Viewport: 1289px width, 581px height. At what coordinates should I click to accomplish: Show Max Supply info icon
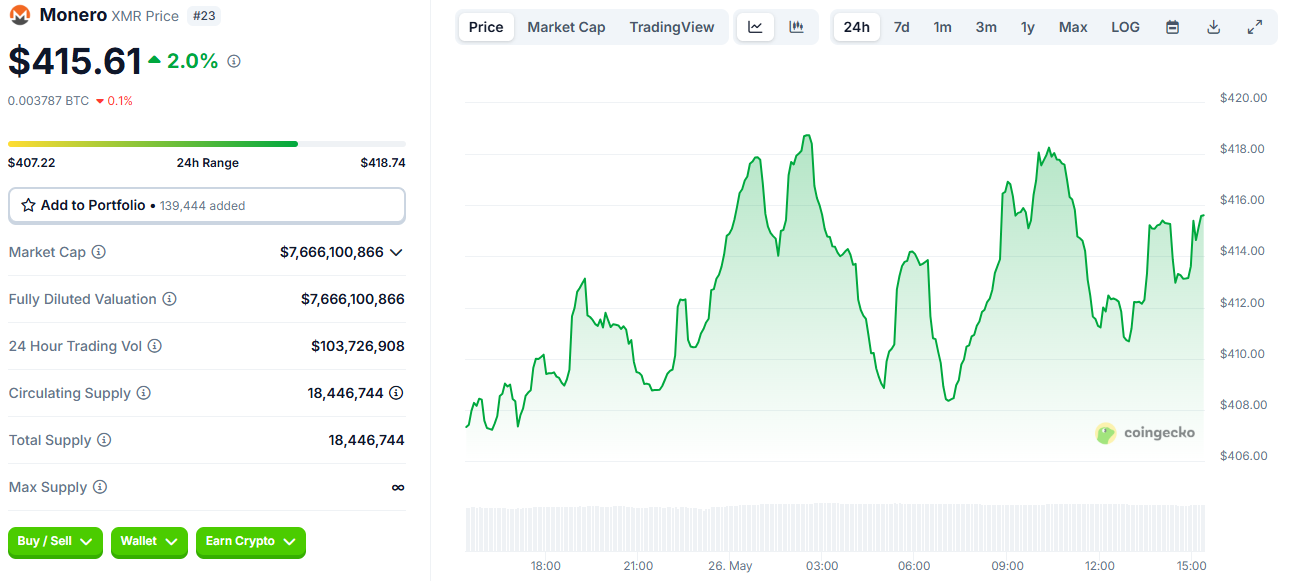[99, 487]
